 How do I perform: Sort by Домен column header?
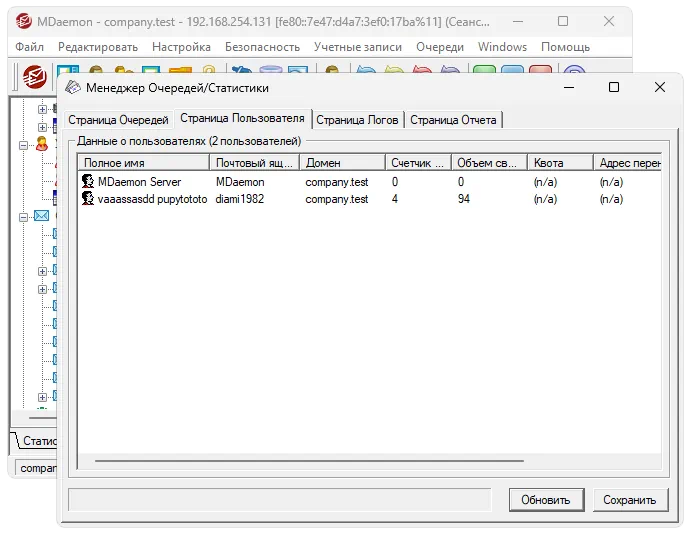(342, 163)
